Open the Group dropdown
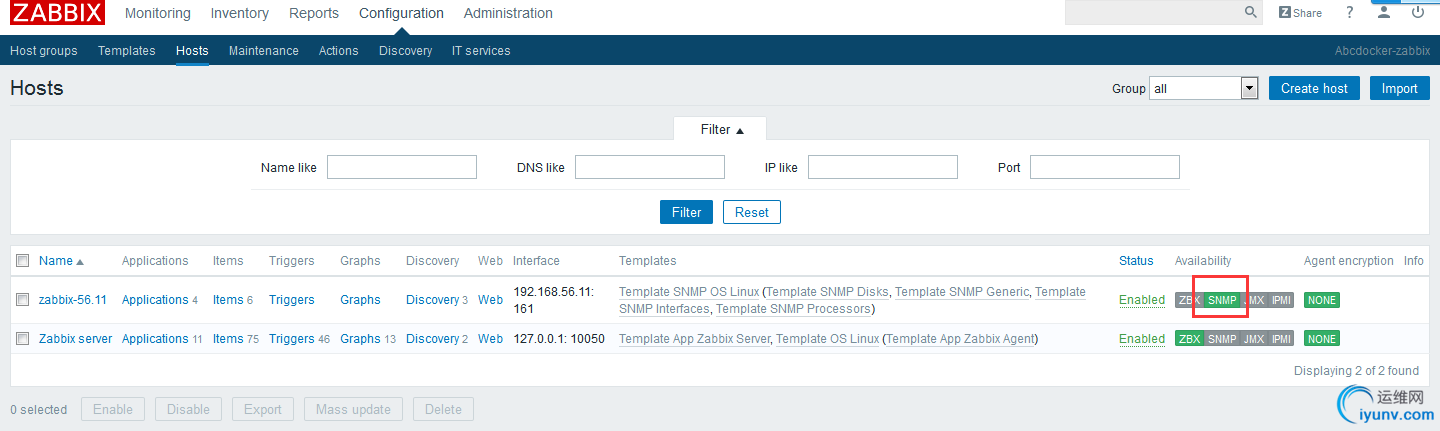This screenshot has width=1440, height=431. pyautogui.click(x=1203, y=88)
